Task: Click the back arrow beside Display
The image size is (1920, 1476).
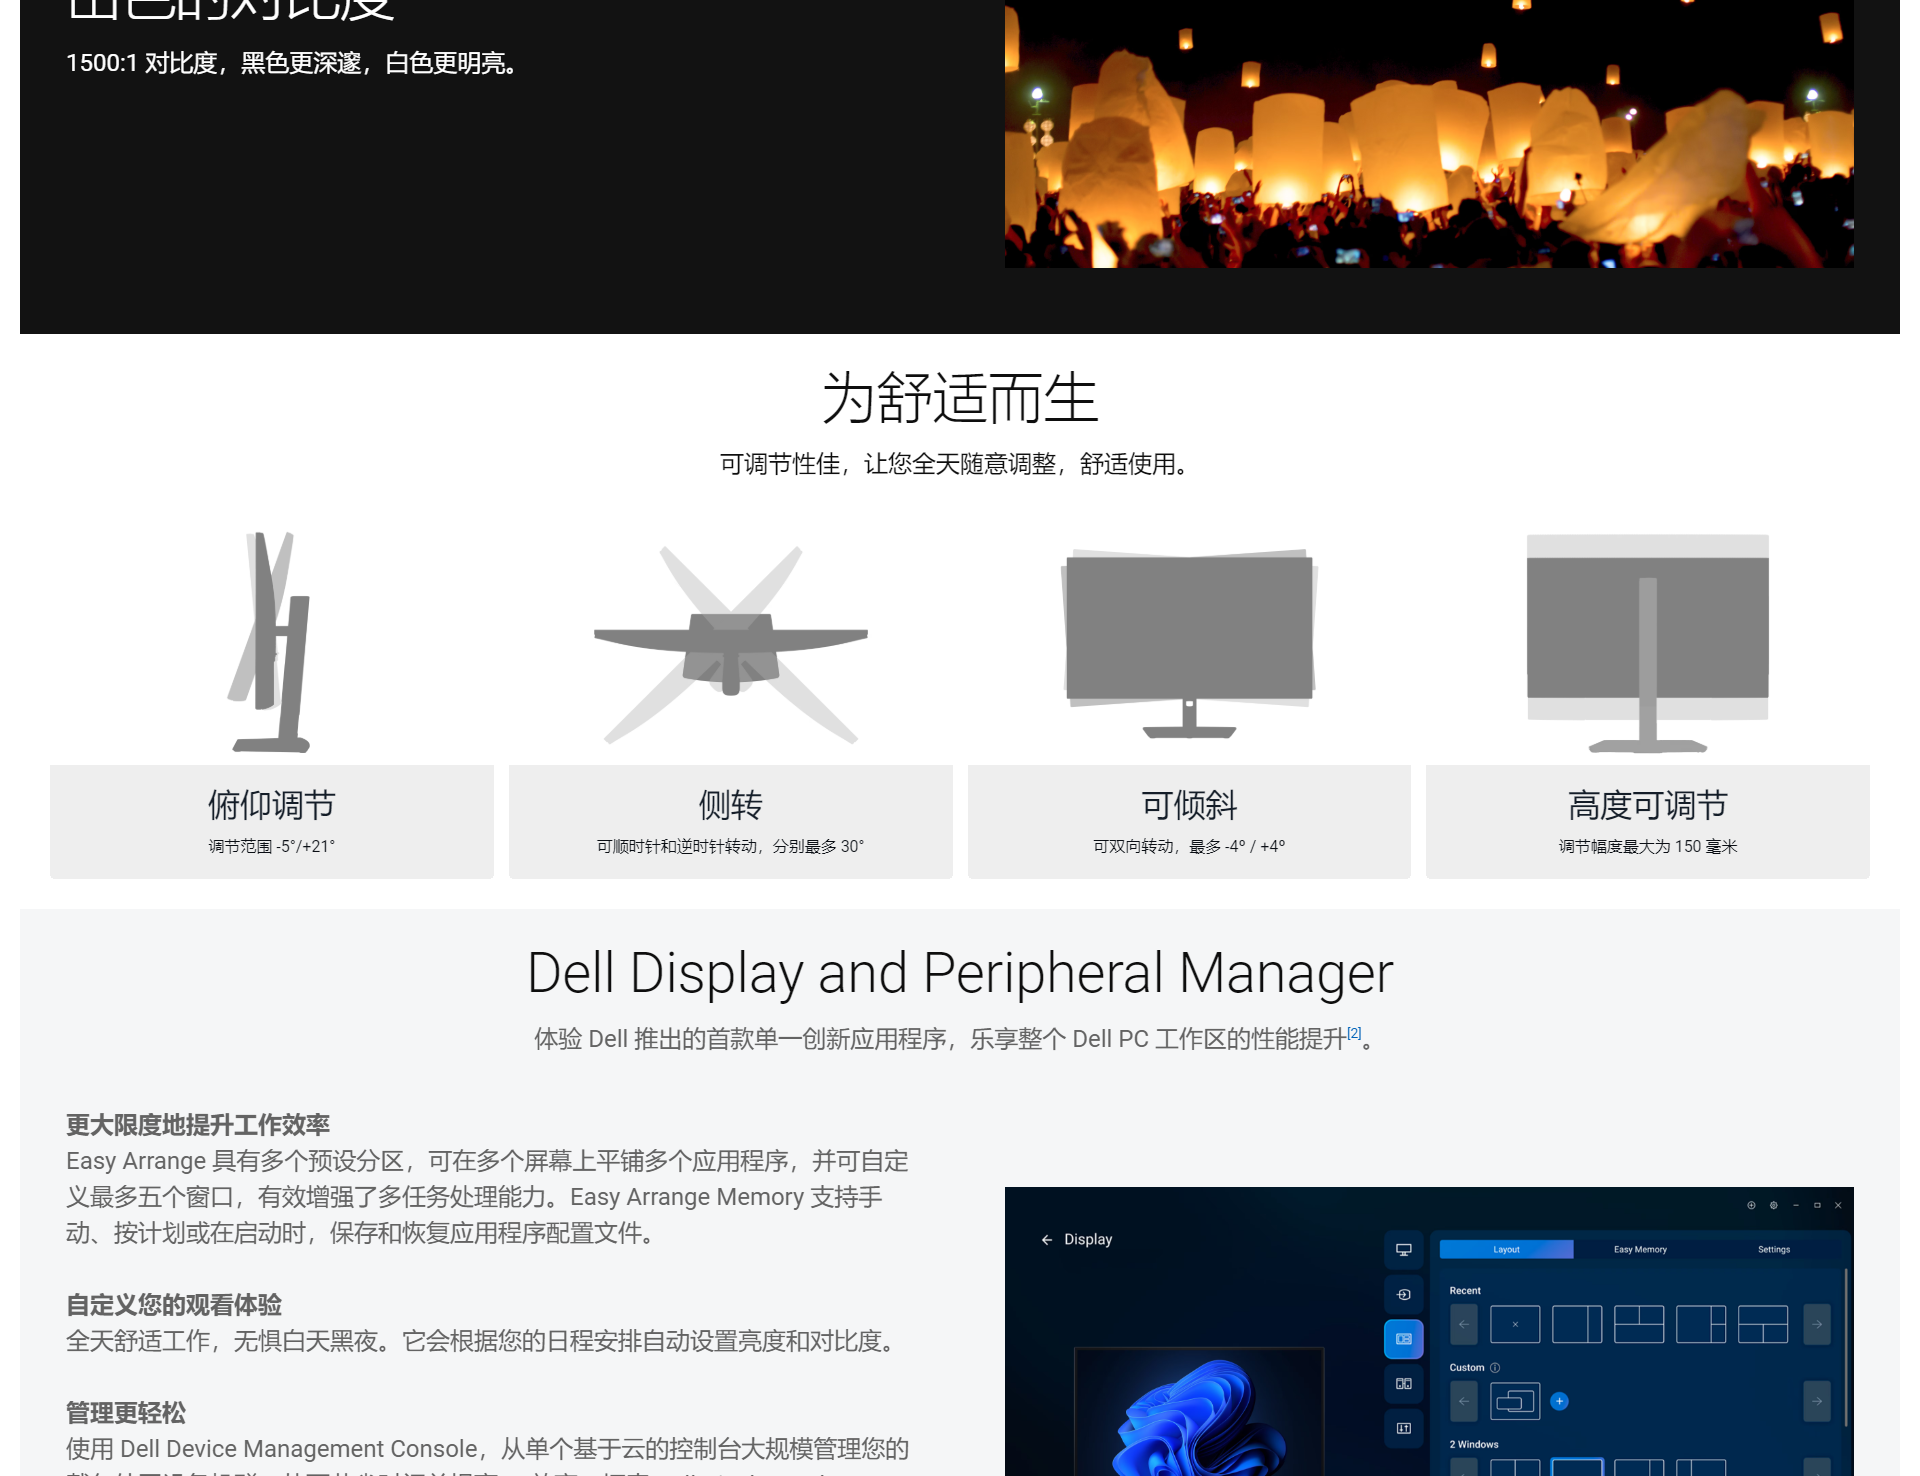Action: click(1047, 1240)
